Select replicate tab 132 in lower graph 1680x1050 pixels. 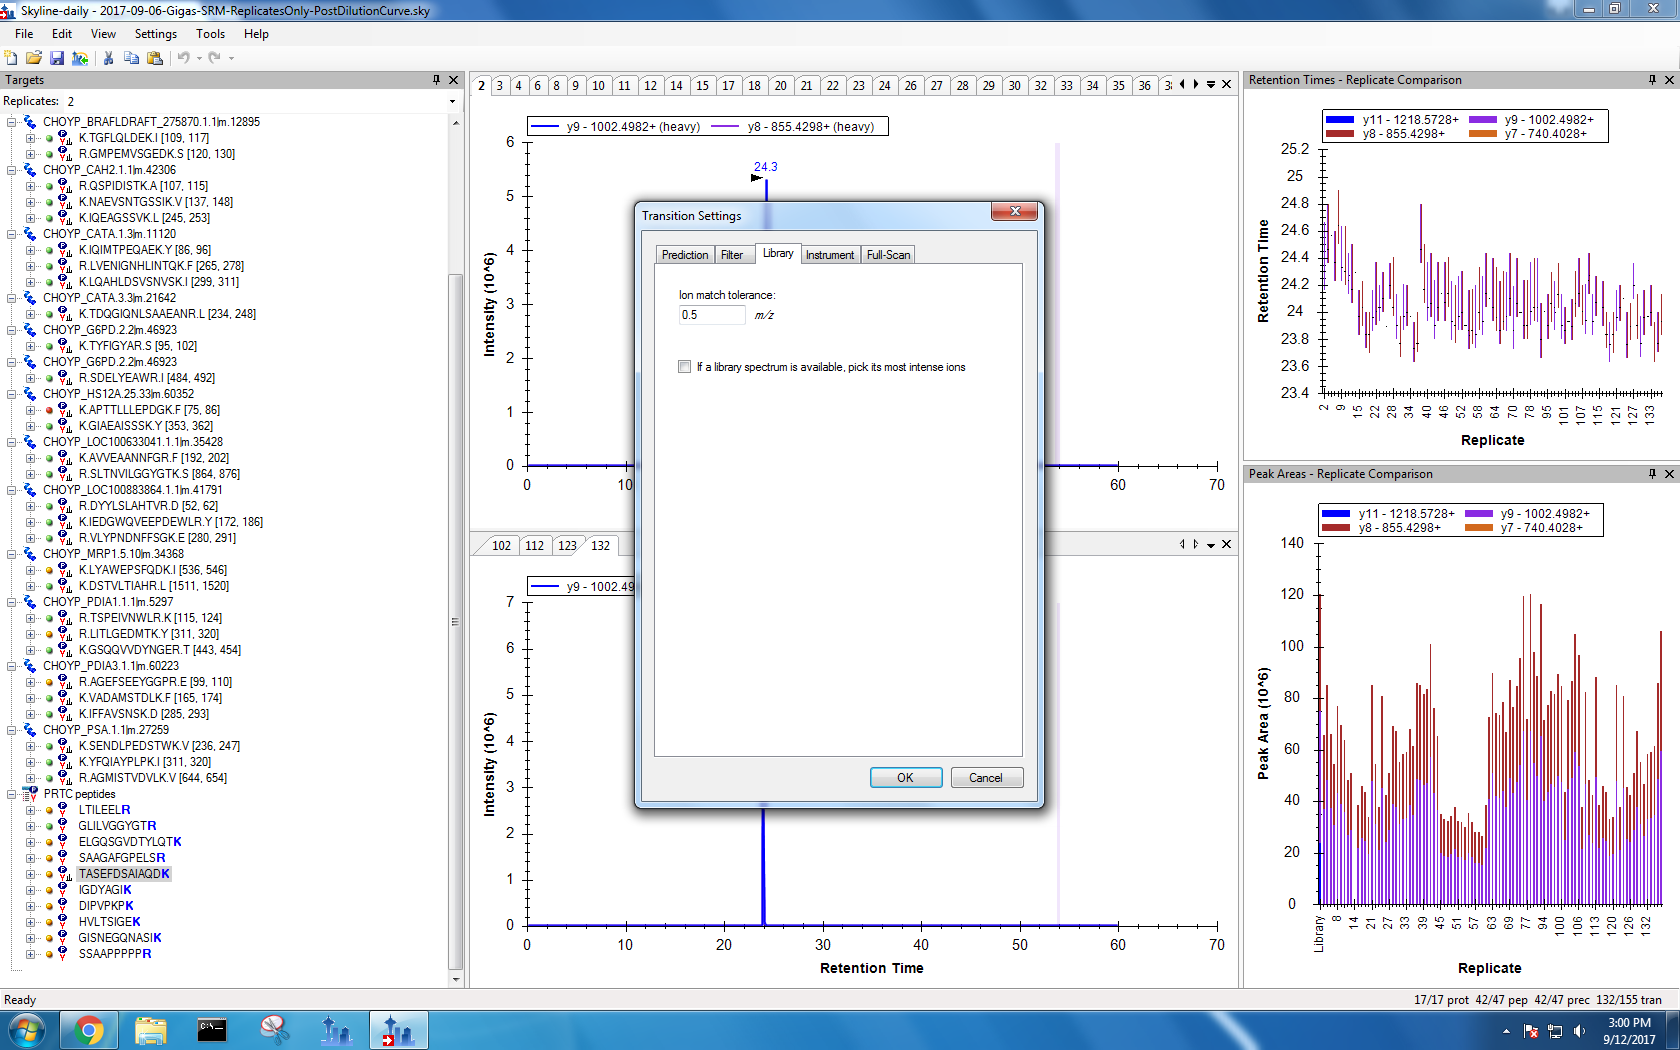[600, 546]
